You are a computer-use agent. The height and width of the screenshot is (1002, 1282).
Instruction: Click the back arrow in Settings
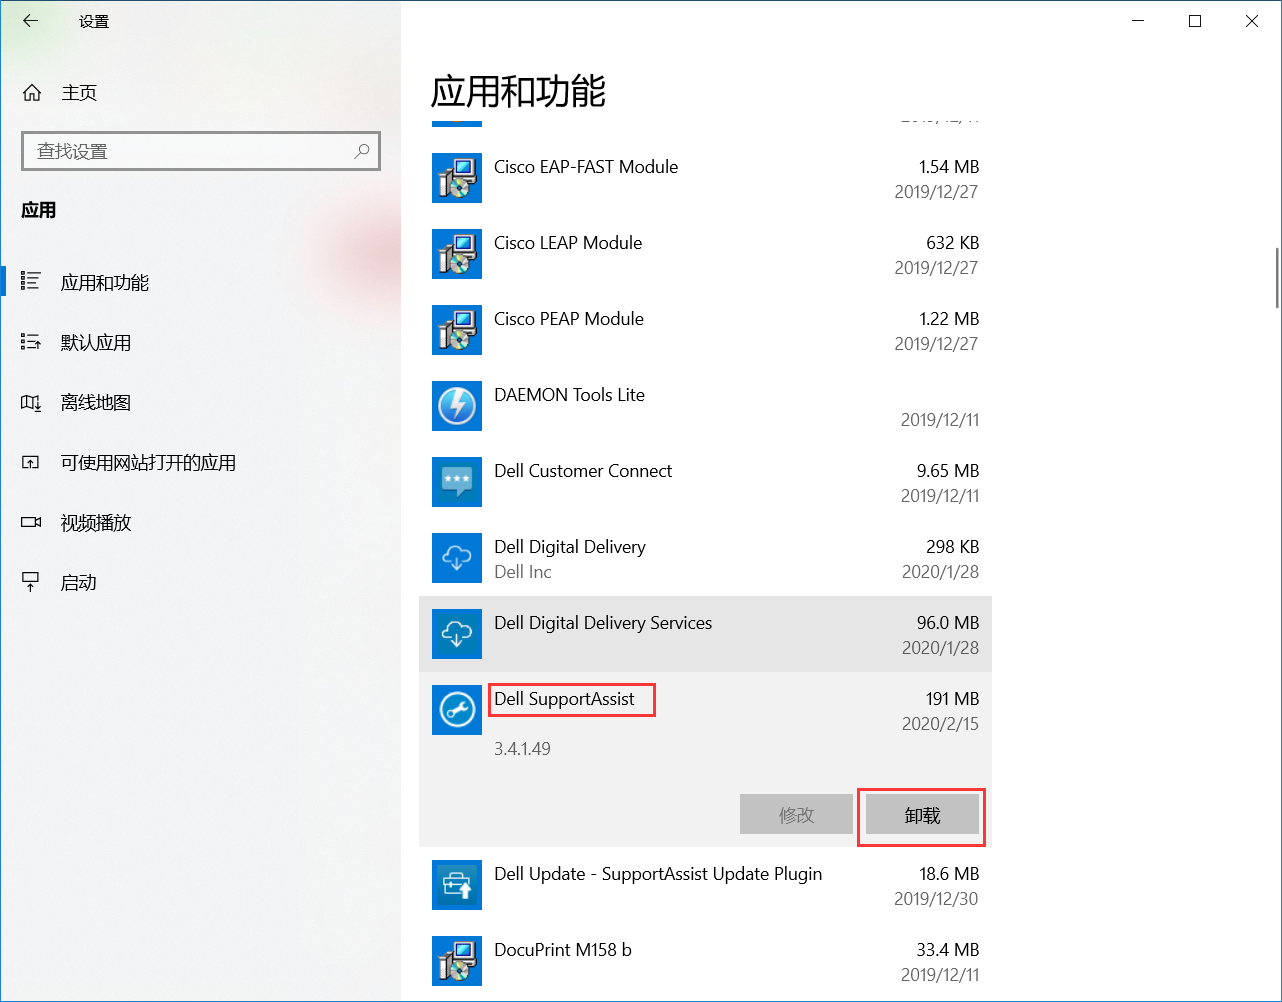click(31, 21)
